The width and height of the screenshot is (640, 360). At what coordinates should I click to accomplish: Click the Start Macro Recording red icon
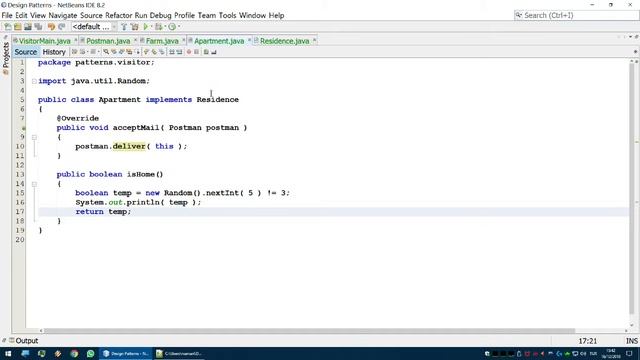189,52
